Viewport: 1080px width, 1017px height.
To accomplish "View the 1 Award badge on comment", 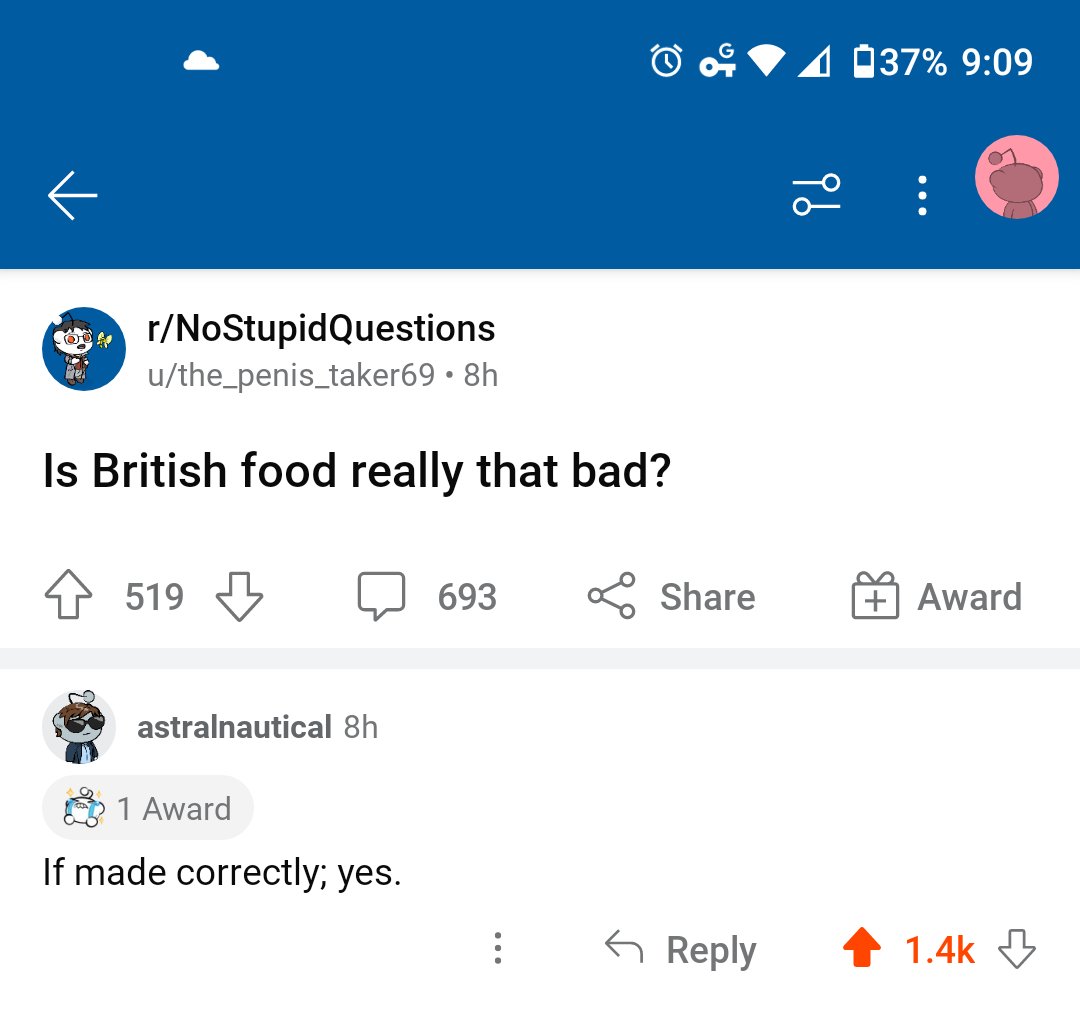I will coord(148,808).
